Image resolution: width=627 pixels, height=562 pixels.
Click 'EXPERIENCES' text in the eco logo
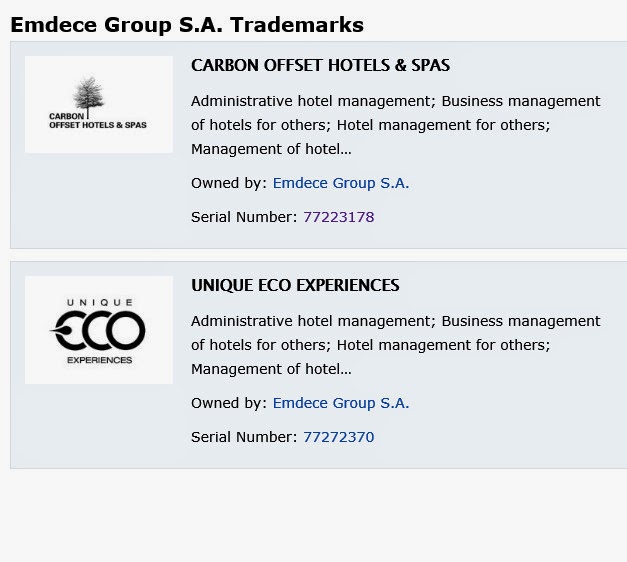click(x=100, y=360)
